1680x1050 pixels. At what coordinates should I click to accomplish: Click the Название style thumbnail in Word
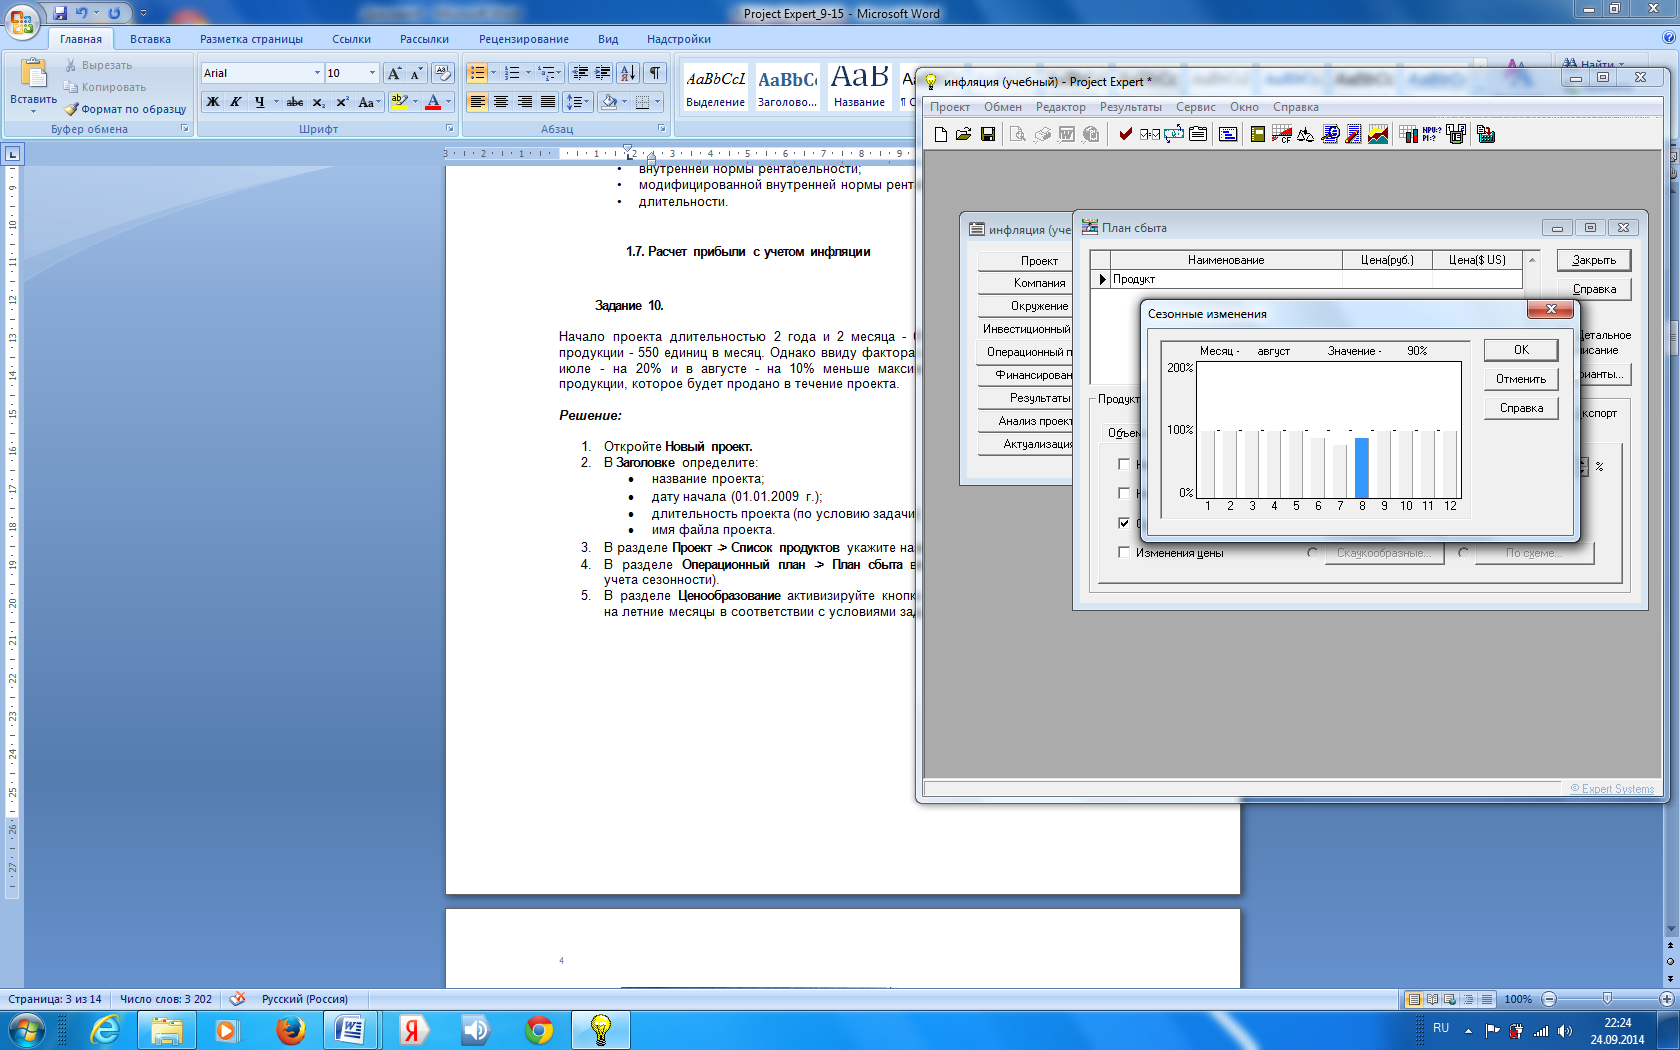[859, 86]
